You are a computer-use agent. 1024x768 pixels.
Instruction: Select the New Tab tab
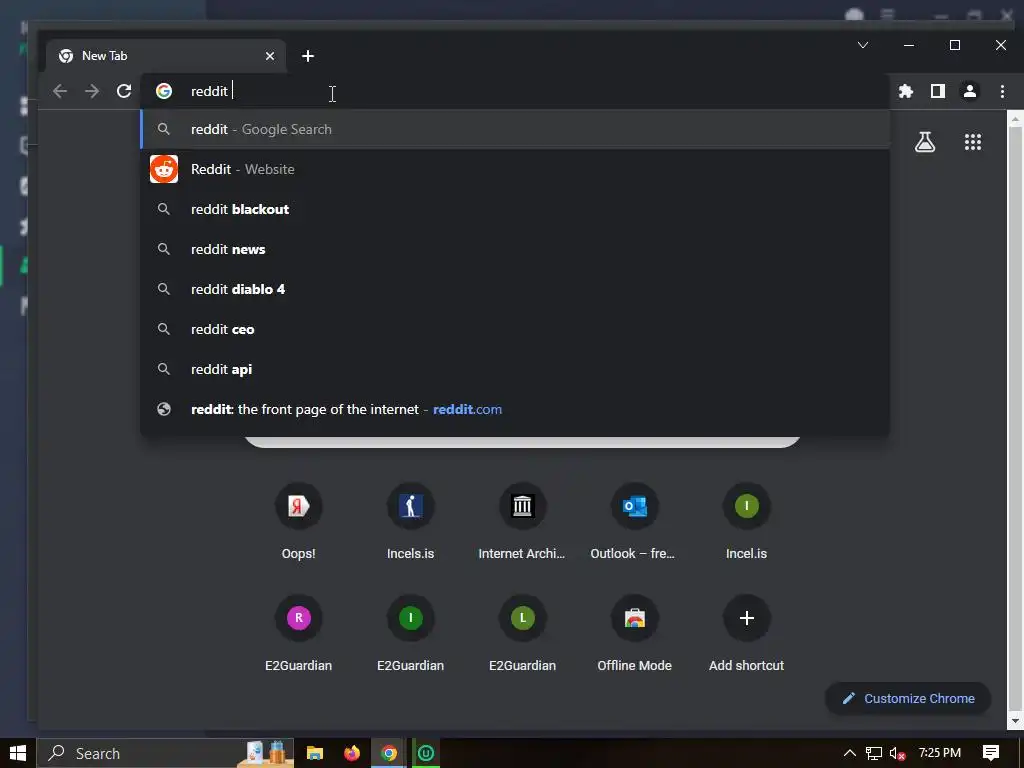(x=166, y=56)
